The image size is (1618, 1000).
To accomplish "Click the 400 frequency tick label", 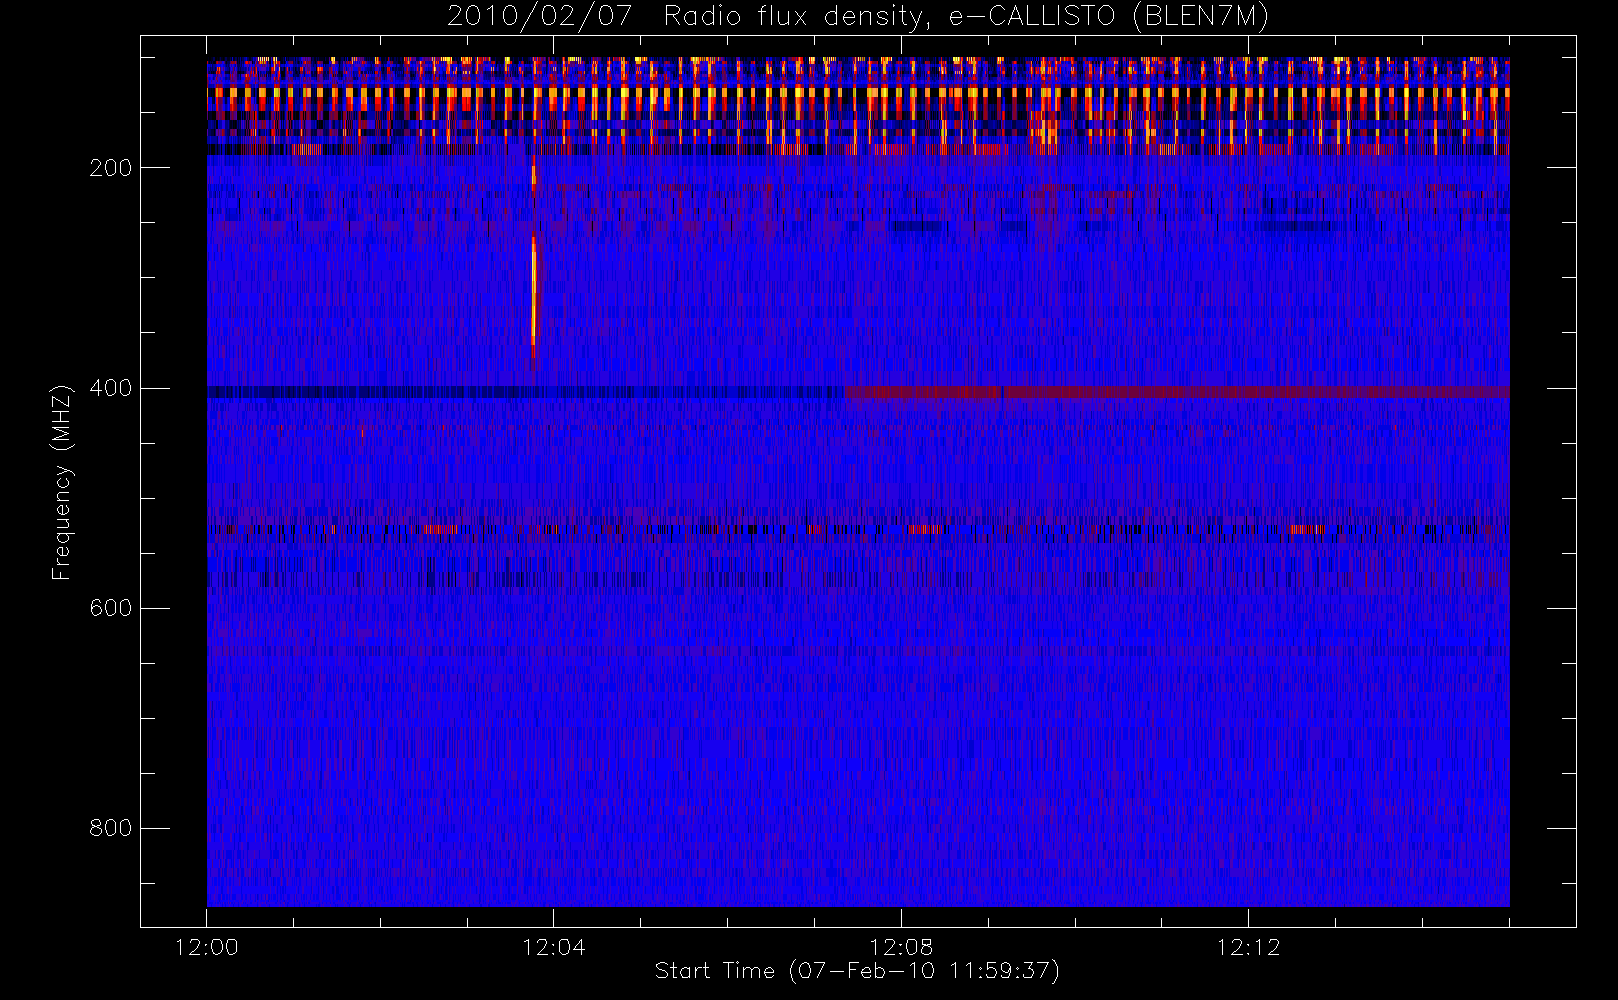I will point(111,388).
